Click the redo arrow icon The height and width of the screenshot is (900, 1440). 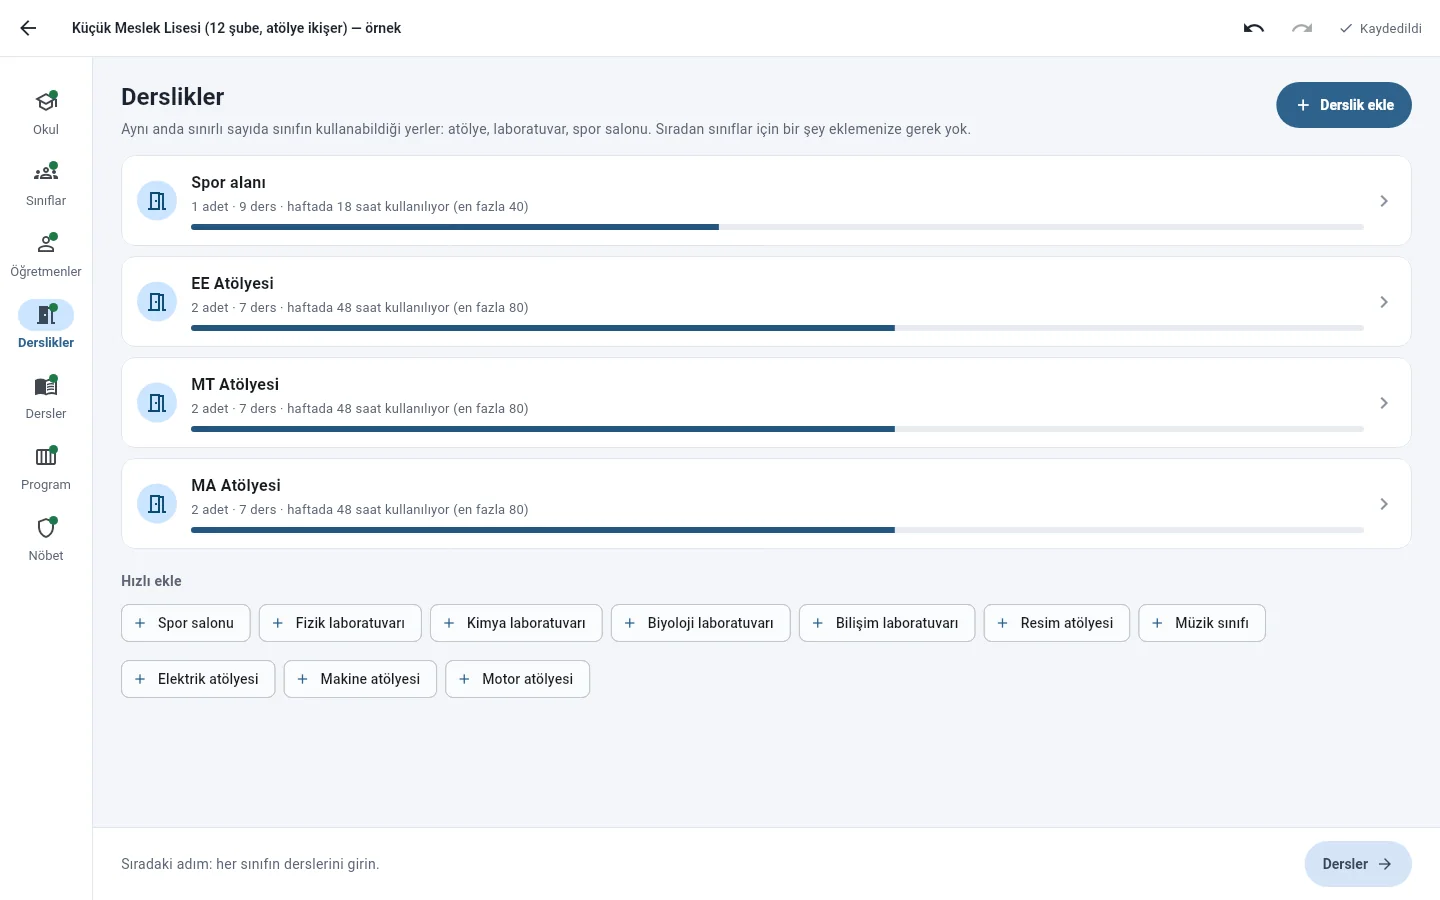click(x=1302, y=28)
